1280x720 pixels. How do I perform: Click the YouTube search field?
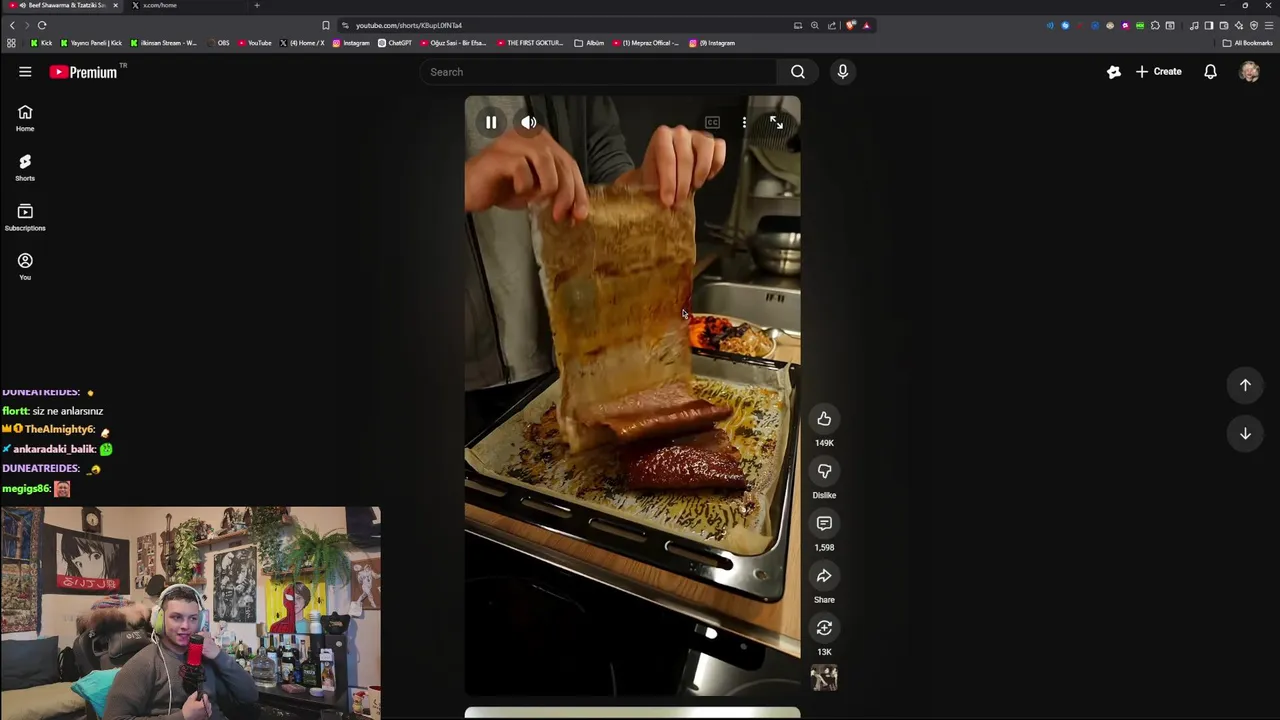pos(598,72)
